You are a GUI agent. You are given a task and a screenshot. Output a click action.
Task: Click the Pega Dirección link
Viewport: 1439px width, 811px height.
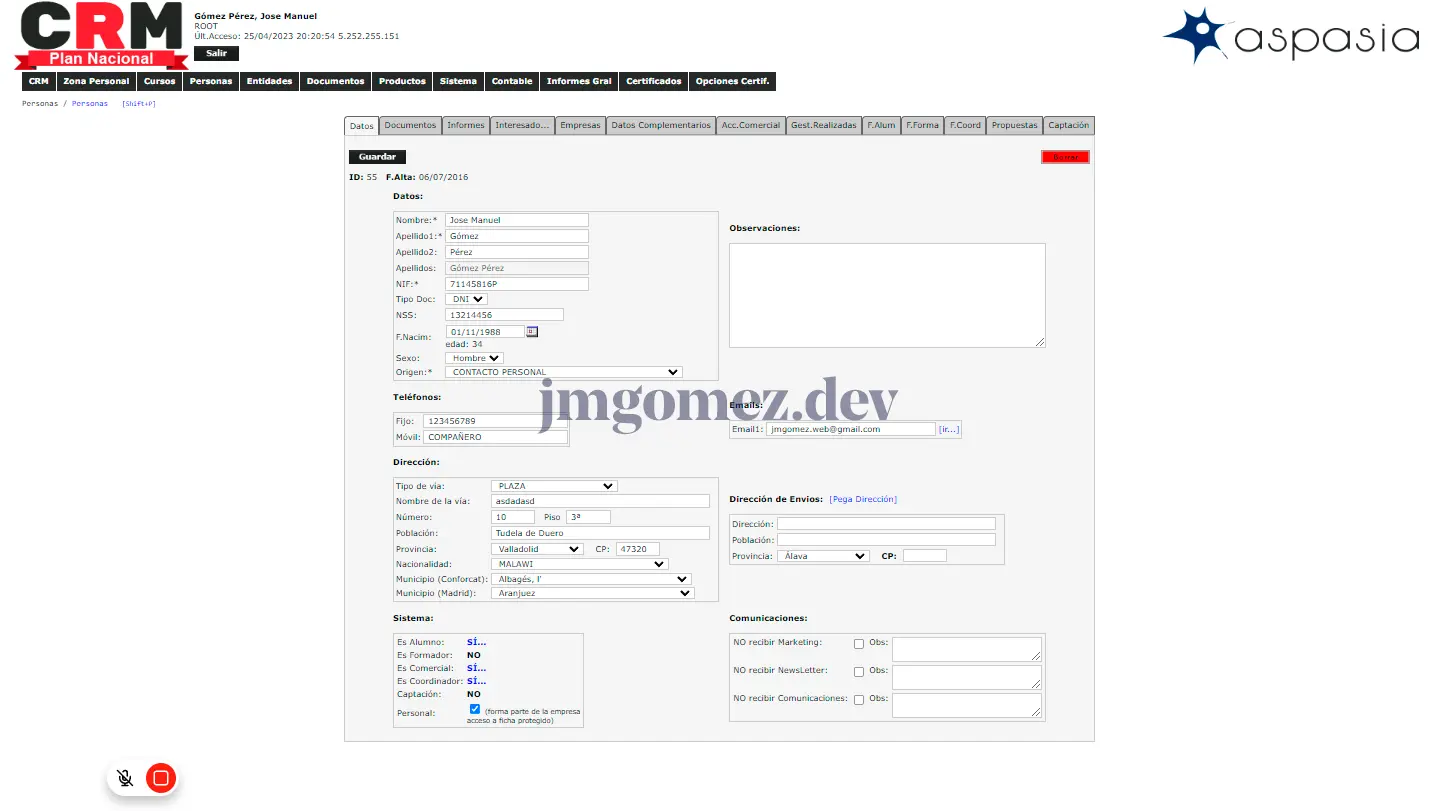point(862,499)
